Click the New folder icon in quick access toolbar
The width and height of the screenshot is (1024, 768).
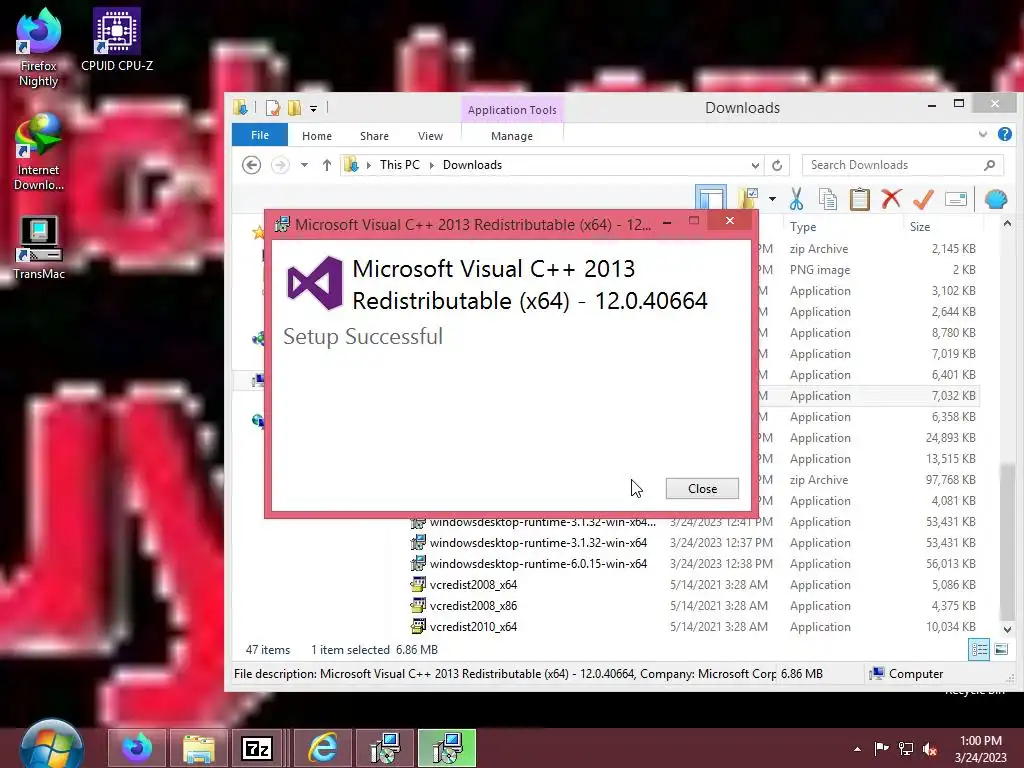tap(295, 108)
